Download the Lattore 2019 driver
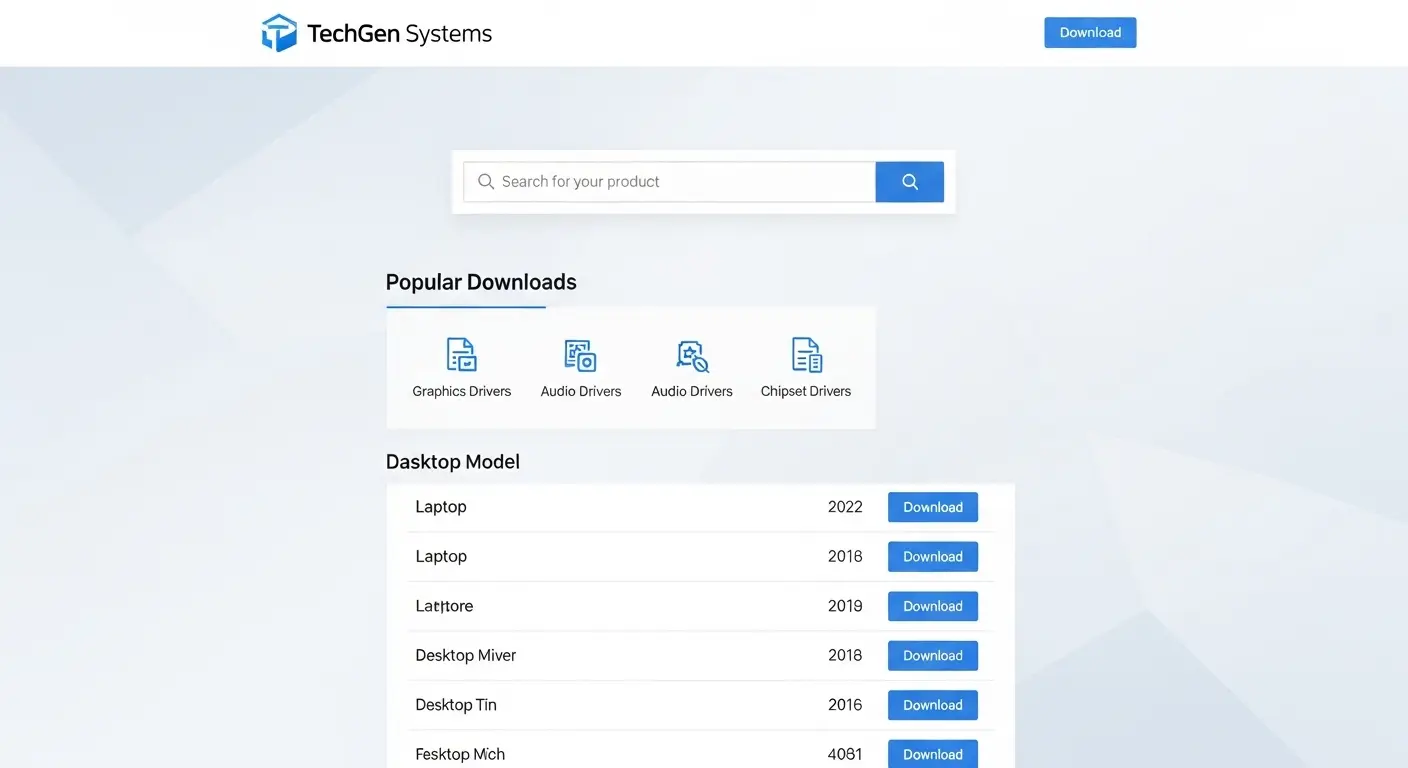 point(933,606)
